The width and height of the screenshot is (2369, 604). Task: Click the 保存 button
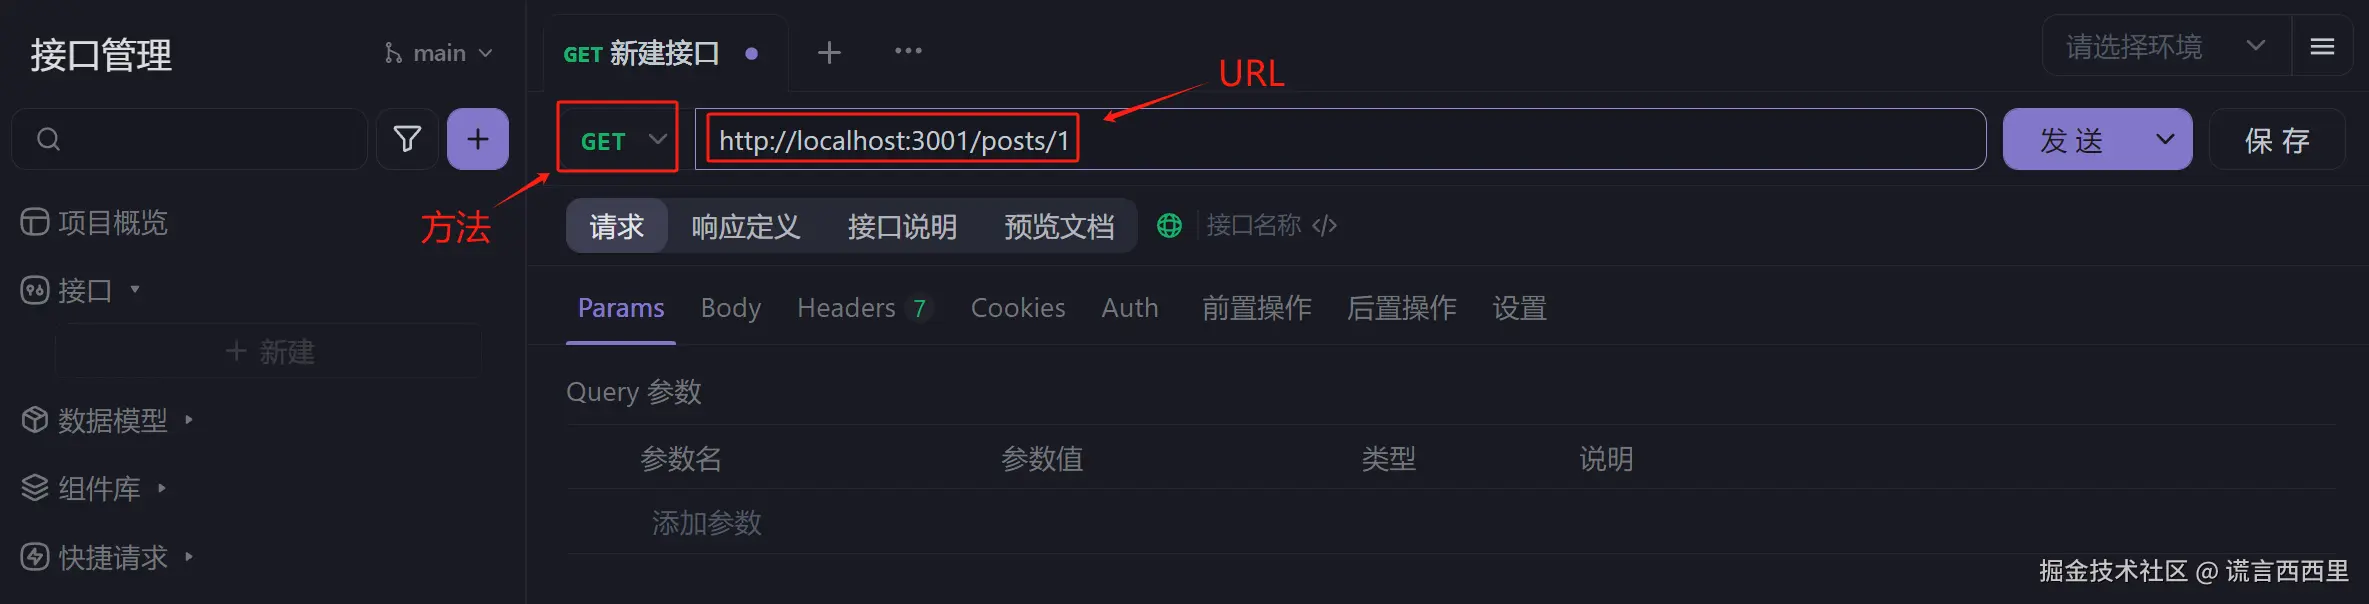tap(2277, 140)
